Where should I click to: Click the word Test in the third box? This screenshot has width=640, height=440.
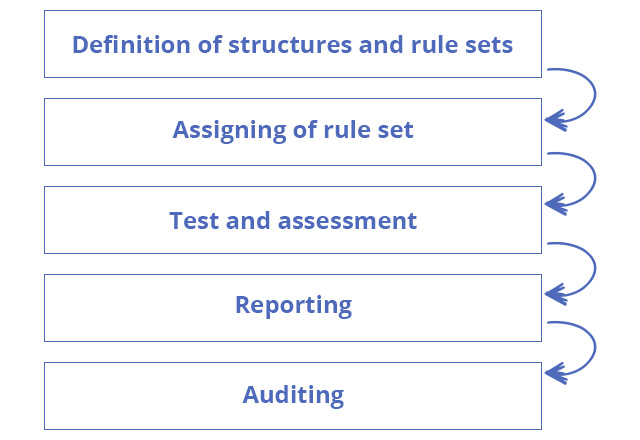pos(194,221)
